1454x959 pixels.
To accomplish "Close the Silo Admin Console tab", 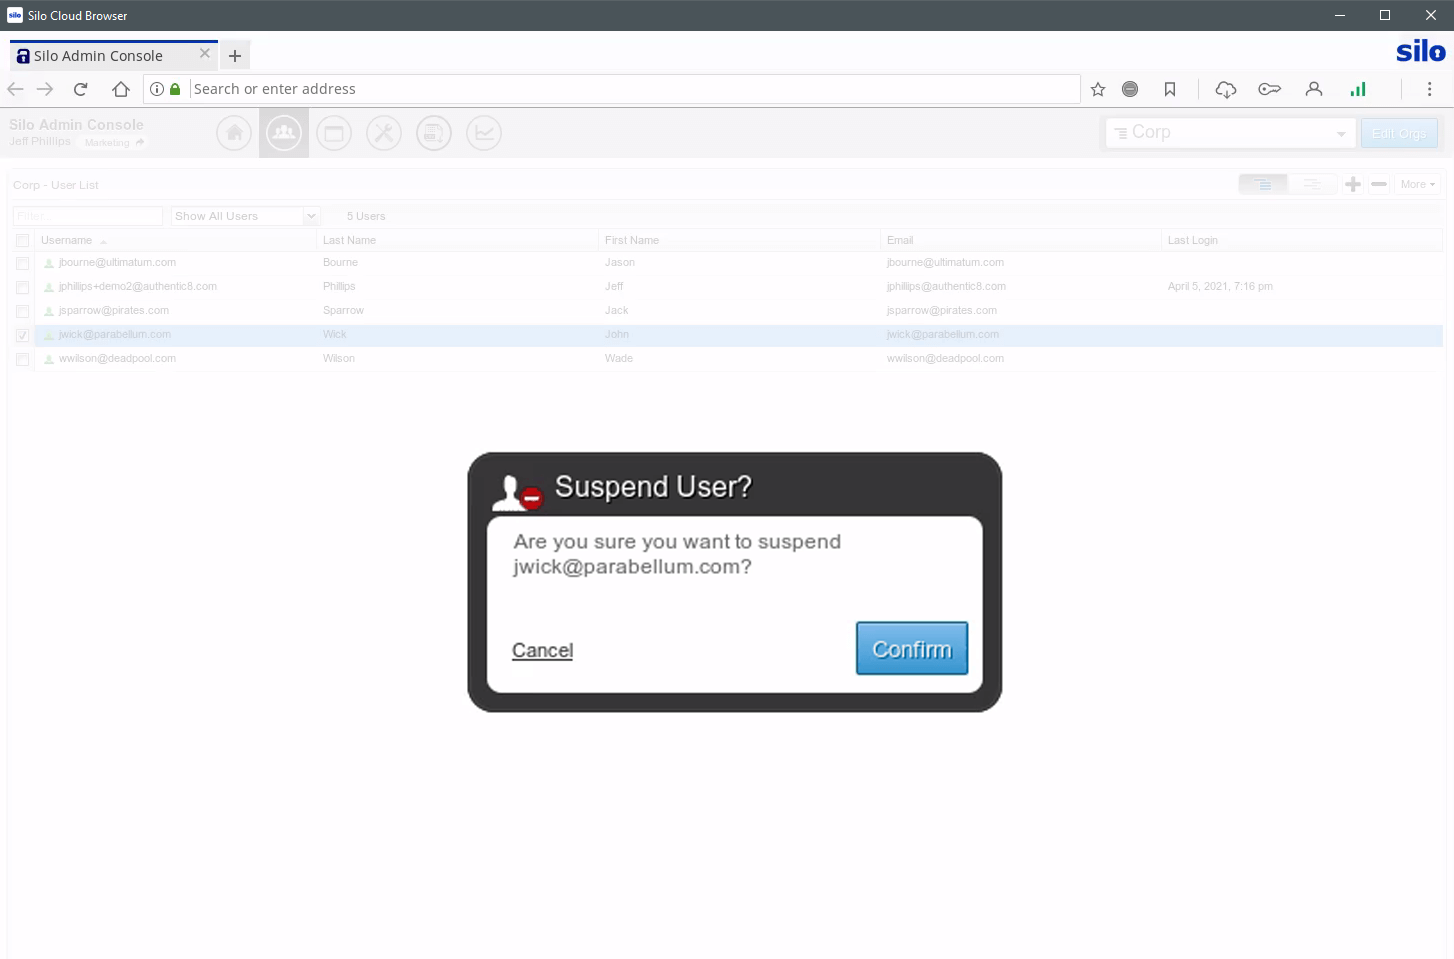I will pyautogui.click(x=205, y=54).
